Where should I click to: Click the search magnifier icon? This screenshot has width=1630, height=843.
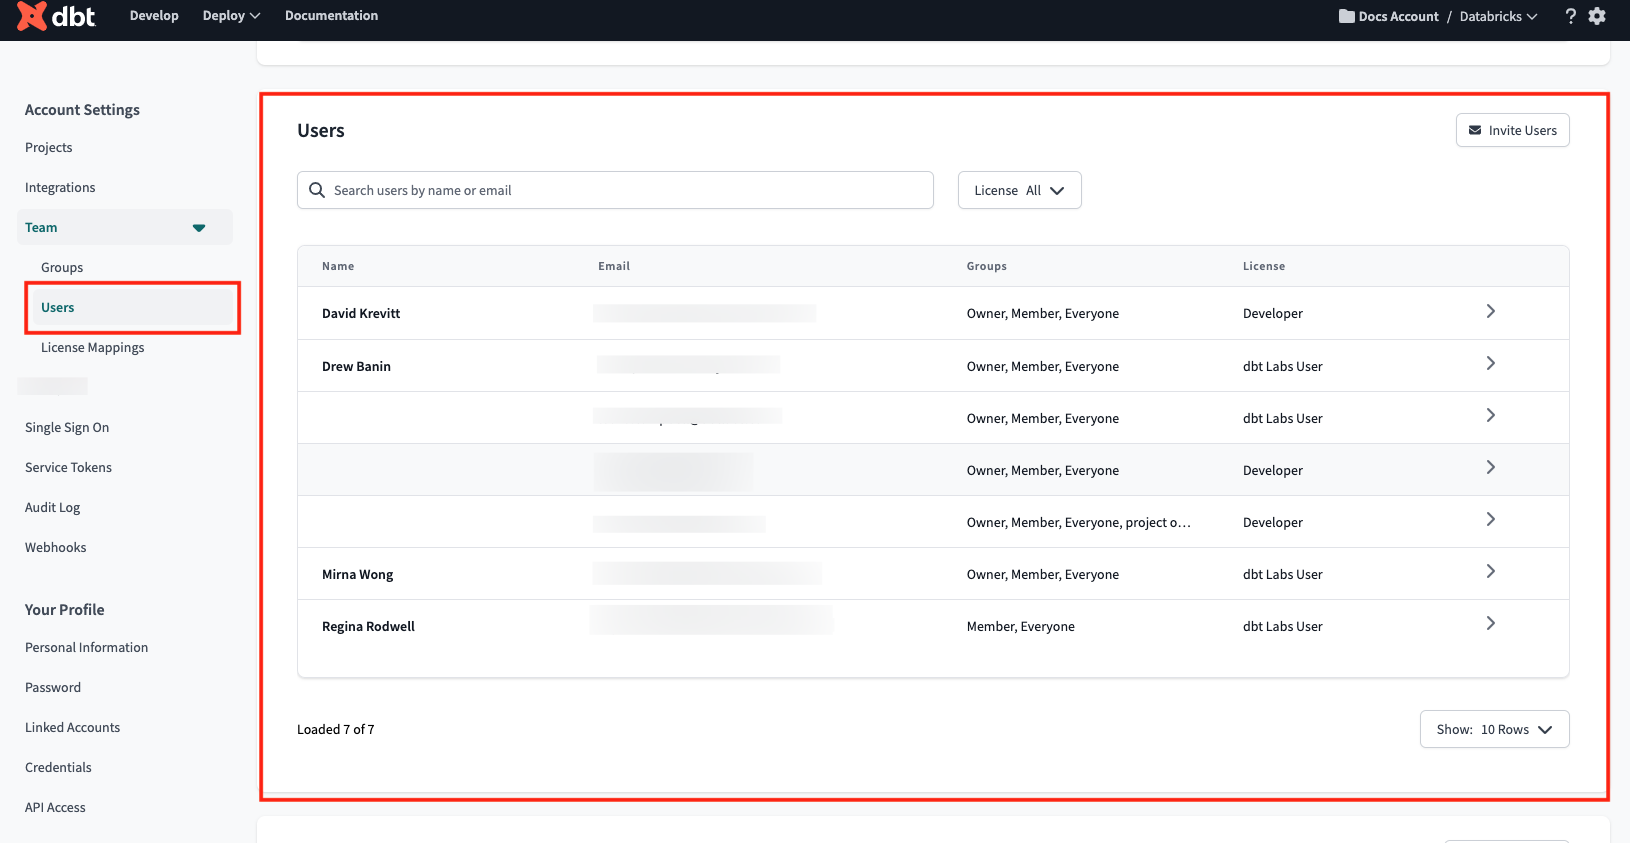[317, 190]
